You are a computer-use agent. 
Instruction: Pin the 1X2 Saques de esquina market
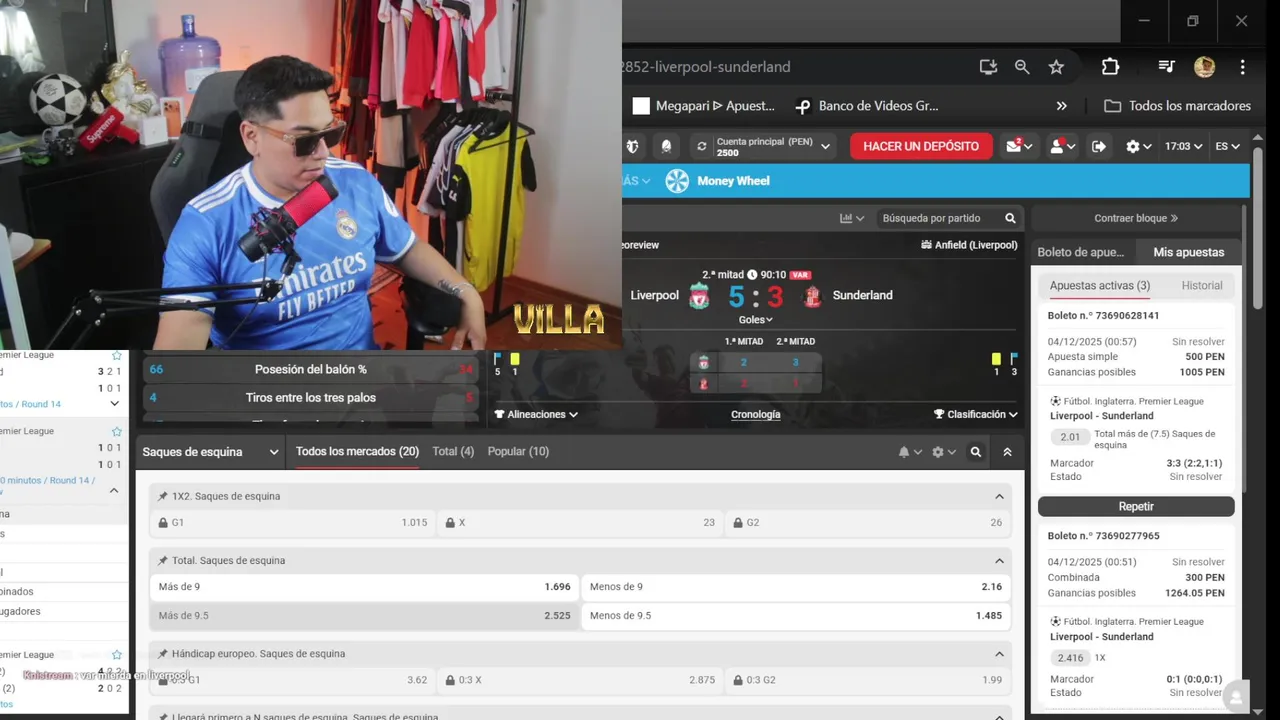[x=162, y=496]
